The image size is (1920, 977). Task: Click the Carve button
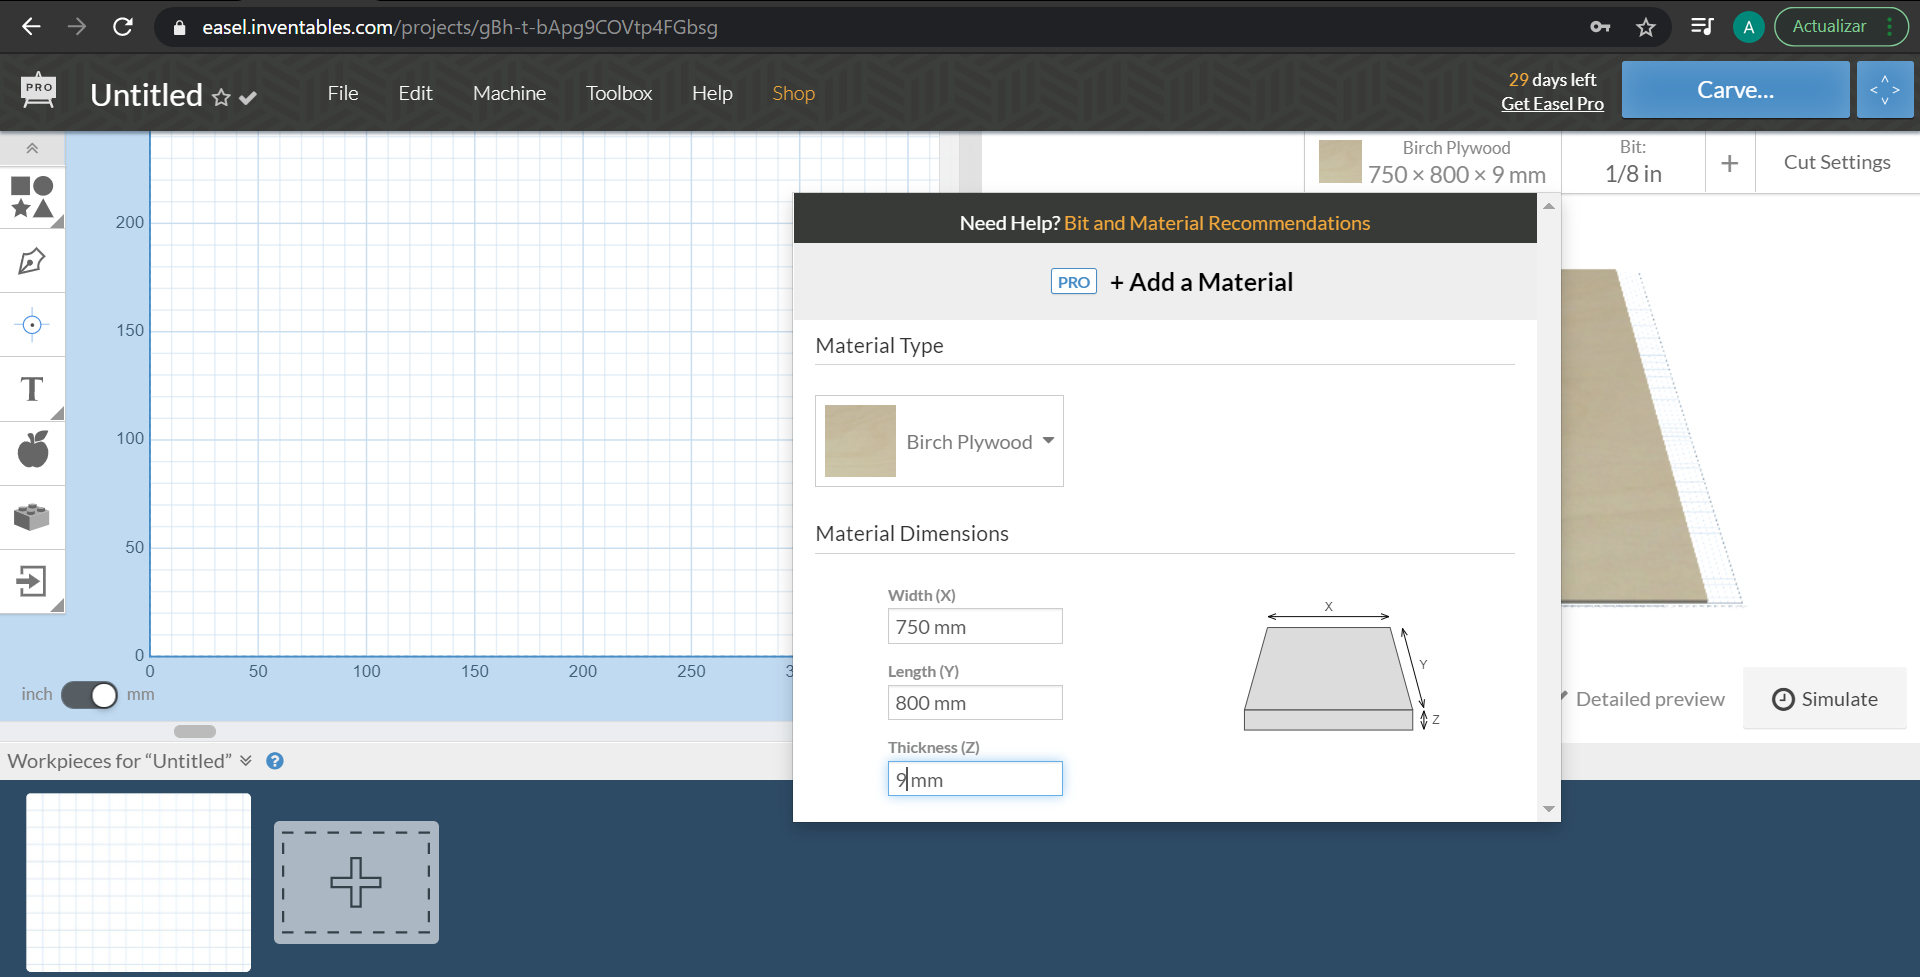point(1735,90)
